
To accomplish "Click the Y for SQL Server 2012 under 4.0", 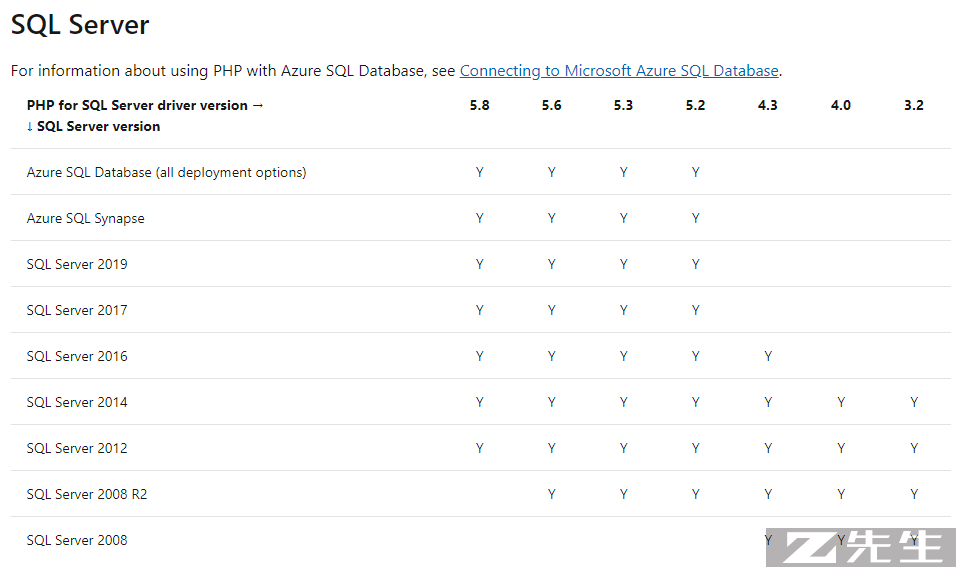I will pos(841,448).
